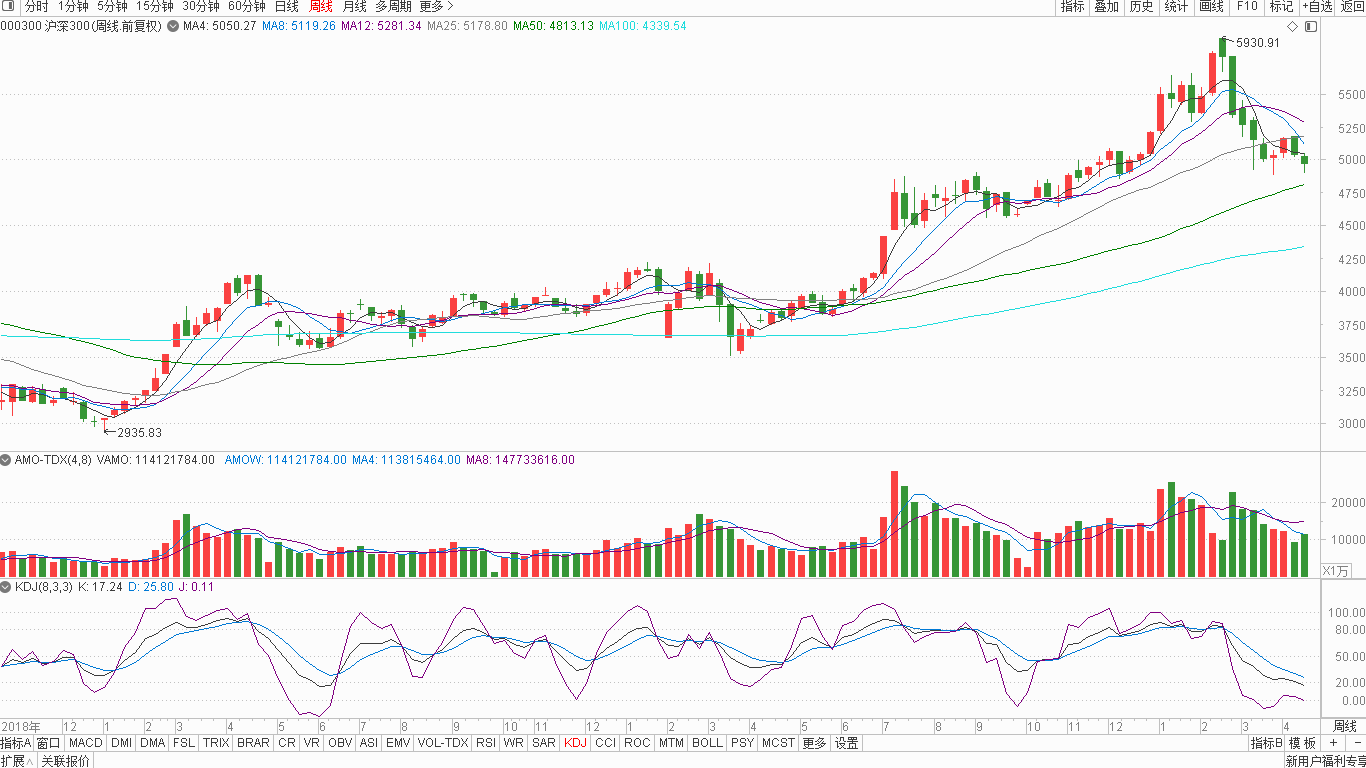Switch the indicator to MTM
Image resolution: width=1366 pixels, height=768 pixels.
tap(672, 743)
